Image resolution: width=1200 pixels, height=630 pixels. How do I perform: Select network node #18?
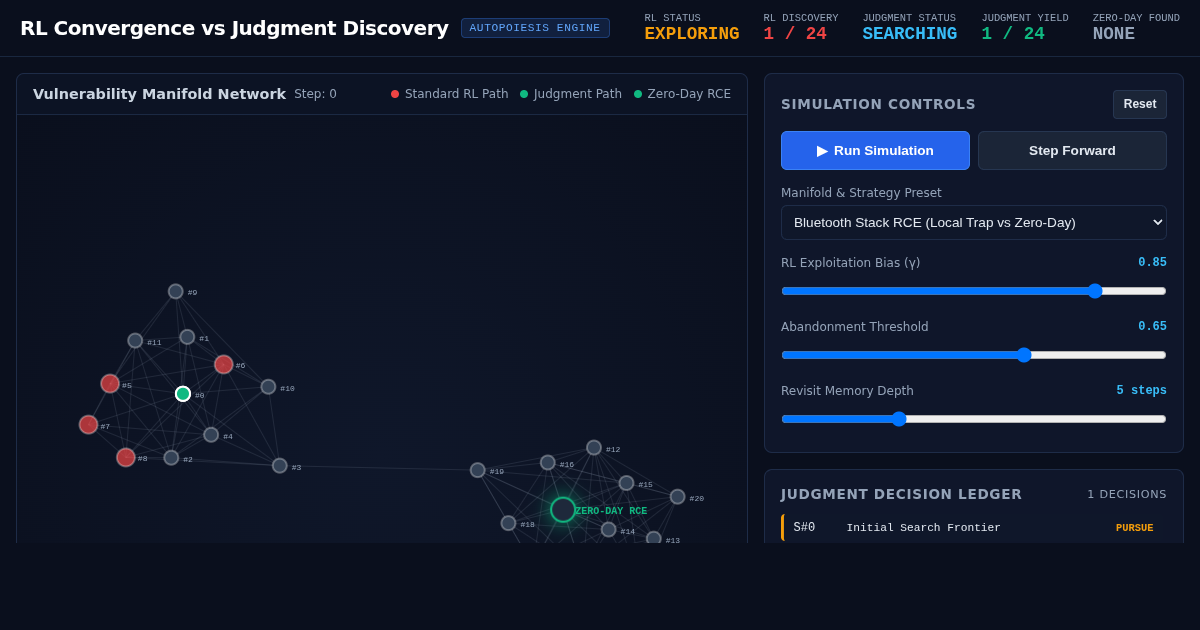tap(508, 523)
